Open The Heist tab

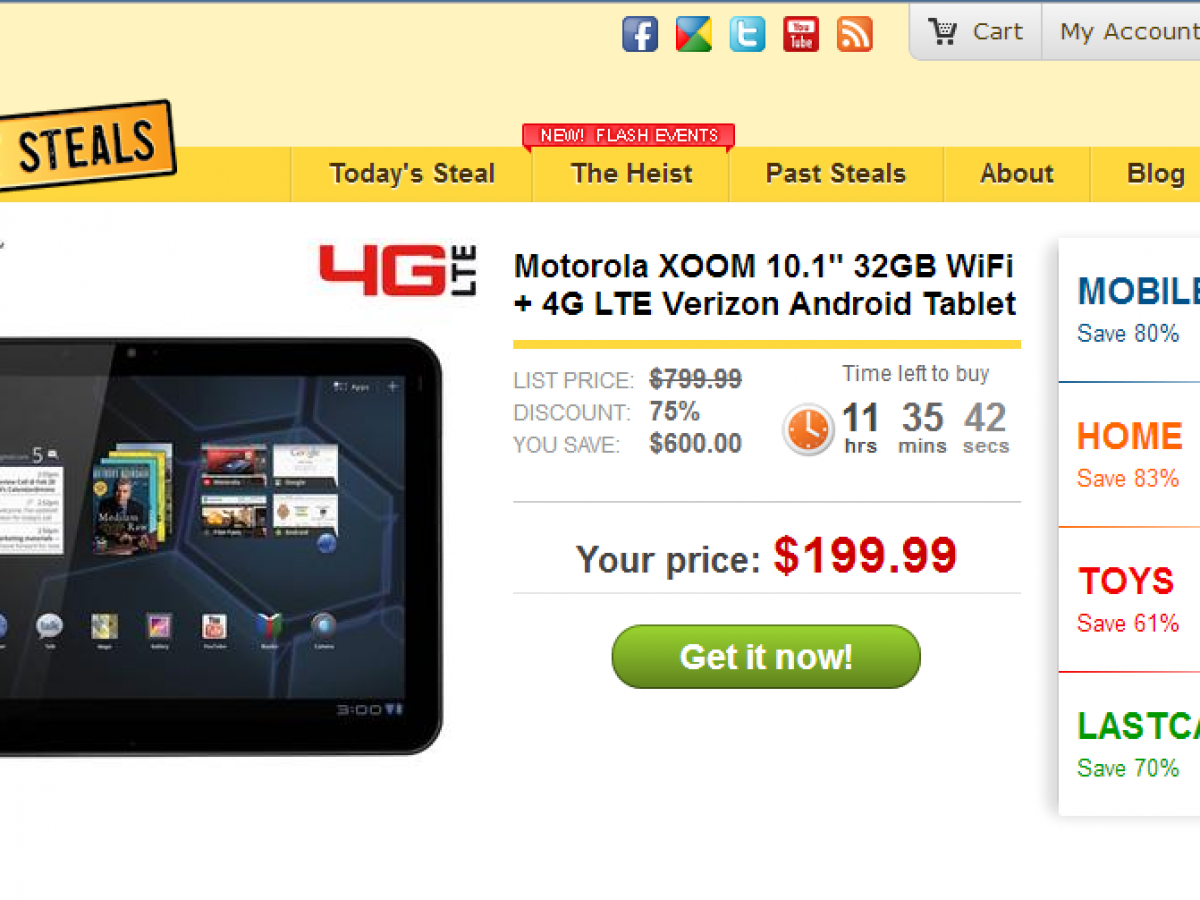pos(631,174)
